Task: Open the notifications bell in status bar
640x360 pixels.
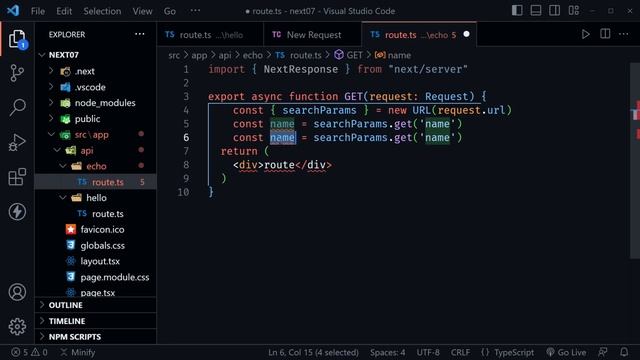Action: pyautogui.click(x=624, y=352)
